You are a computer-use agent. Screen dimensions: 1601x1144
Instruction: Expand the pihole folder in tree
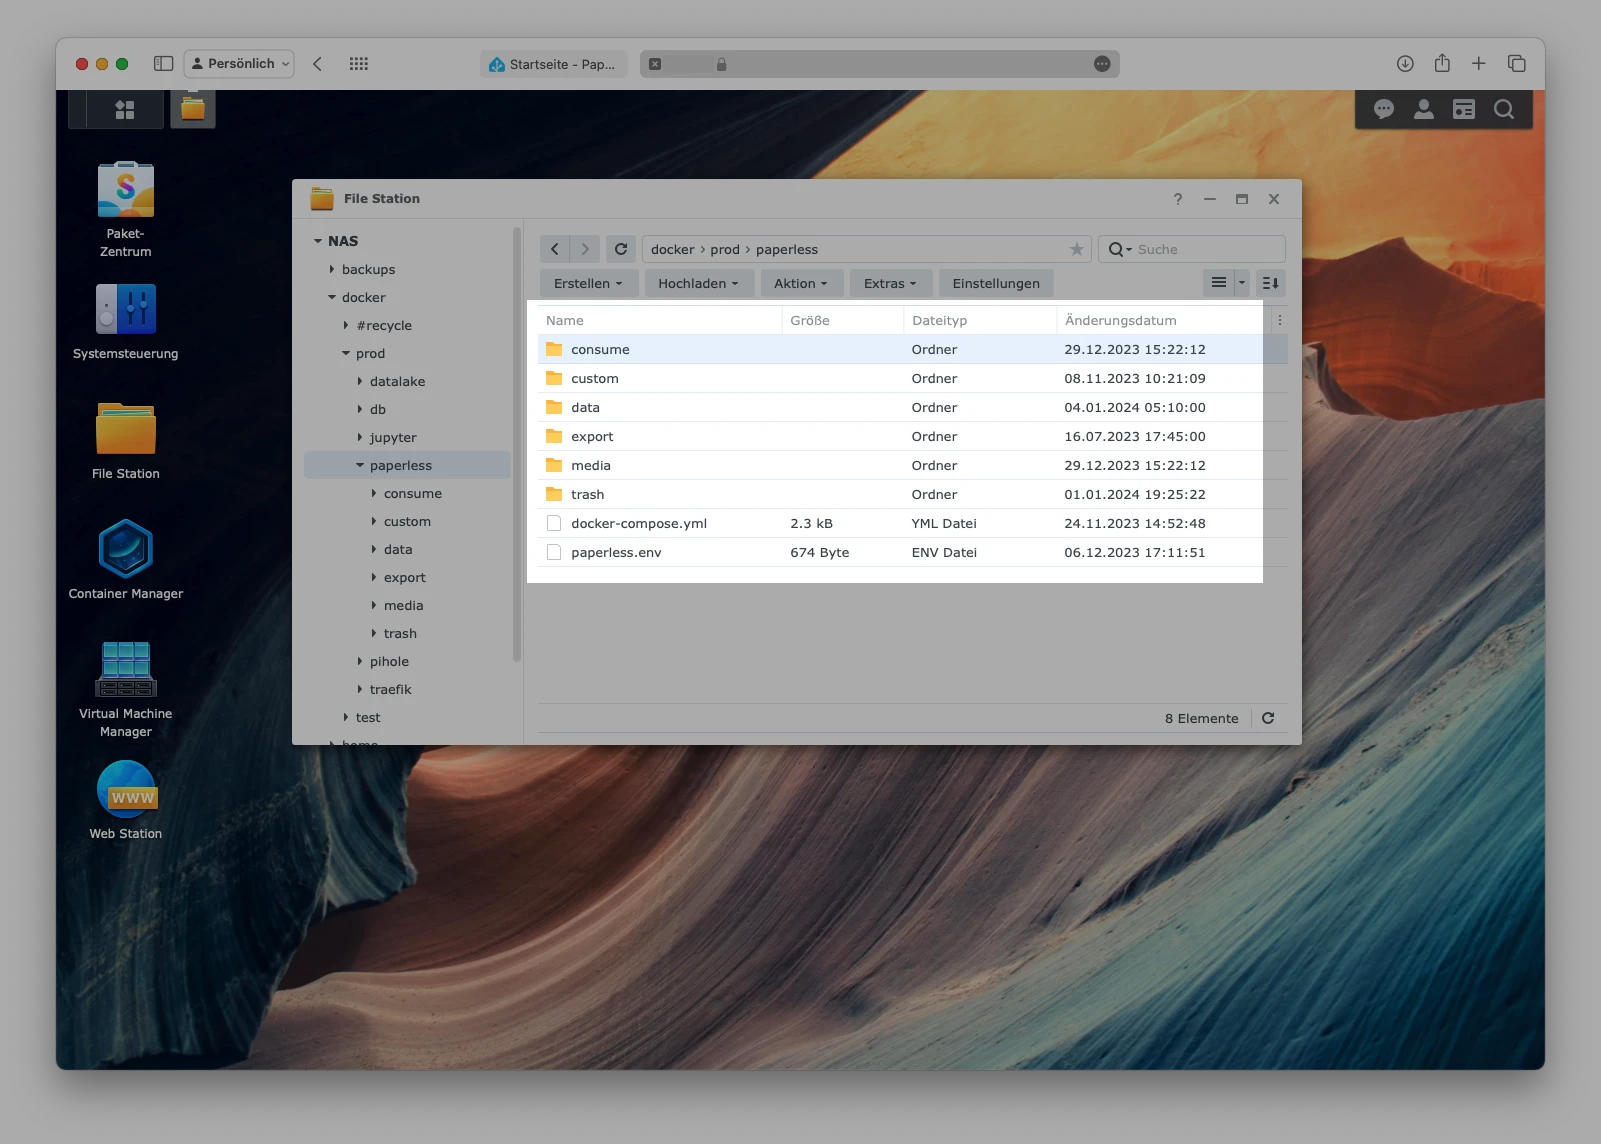pyautogui.click(x=360, y=662)
